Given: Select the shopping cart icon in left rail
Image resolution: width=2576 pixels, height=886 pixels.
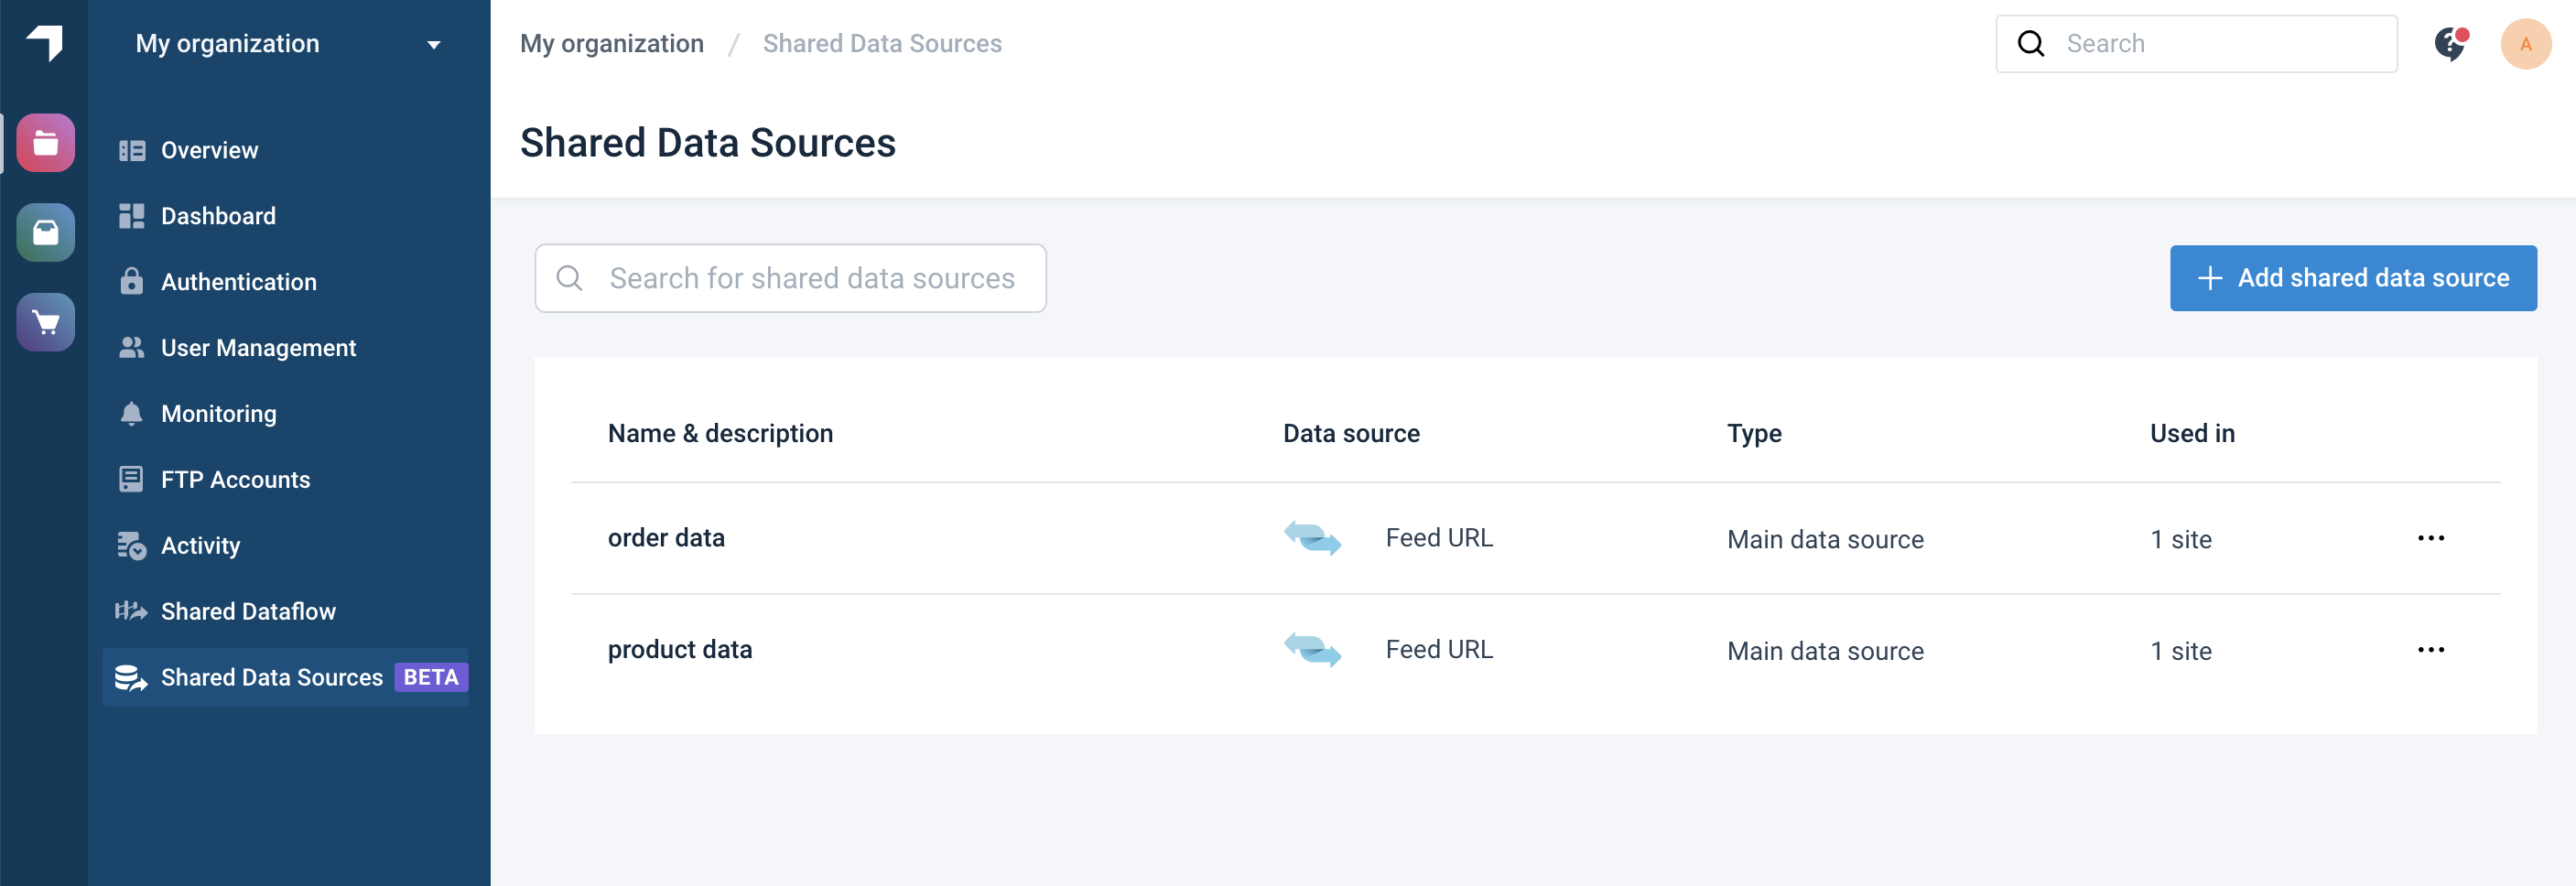Looking at the screenshot, I should coord(44,322).
